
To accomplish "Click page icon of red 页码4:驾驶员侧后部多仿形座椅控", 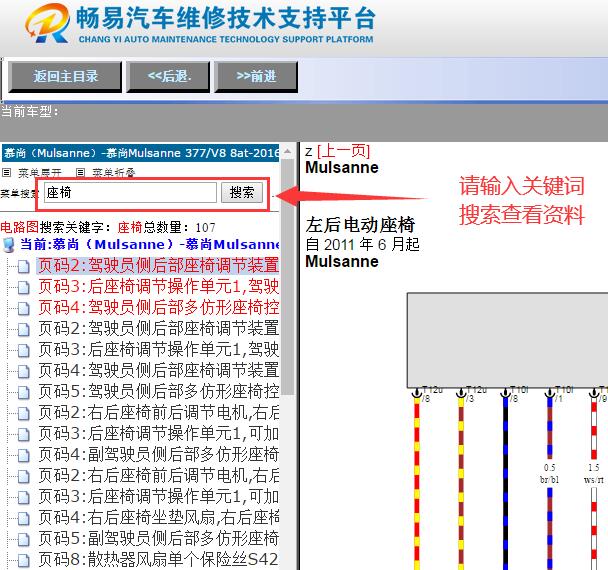I will [x=24, y=309].
